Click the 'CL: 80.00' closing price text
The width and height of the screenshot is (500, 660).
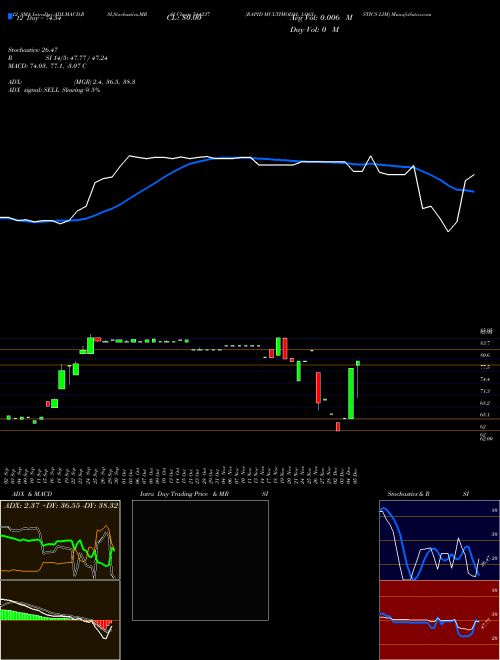point(184,18)
